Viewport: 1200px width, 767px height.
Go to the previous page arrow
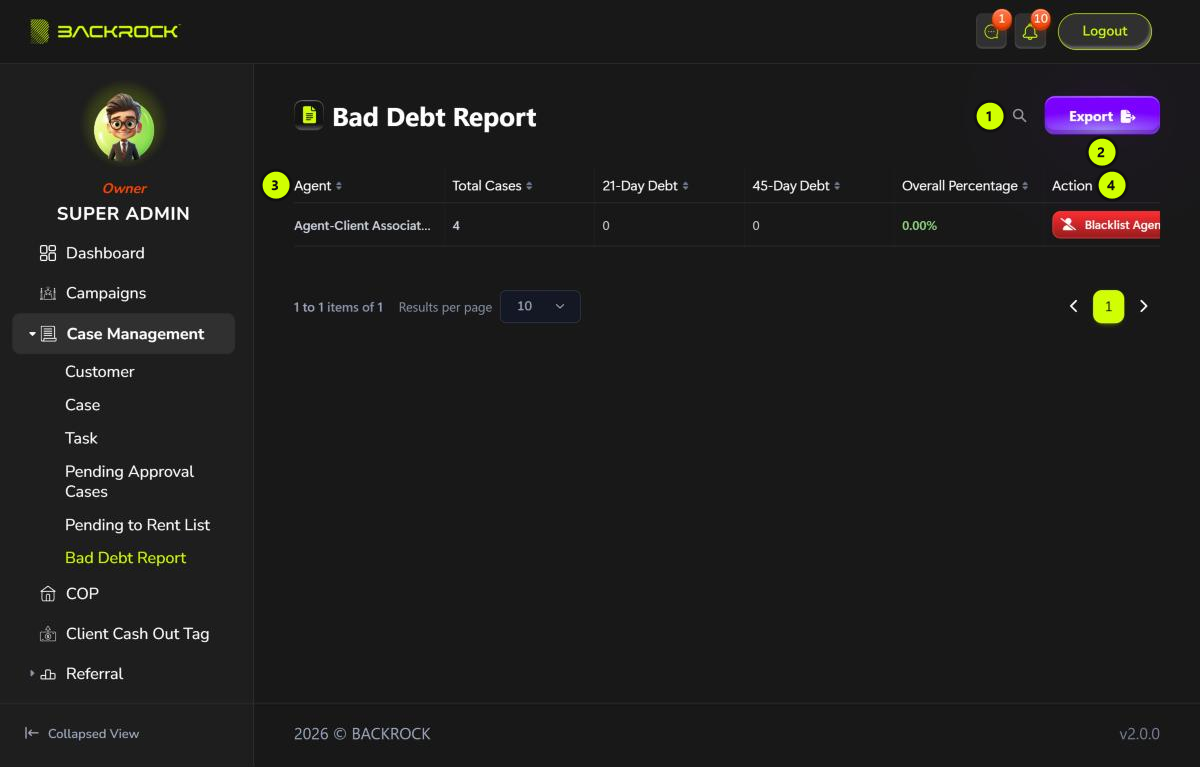point(1074,306)
